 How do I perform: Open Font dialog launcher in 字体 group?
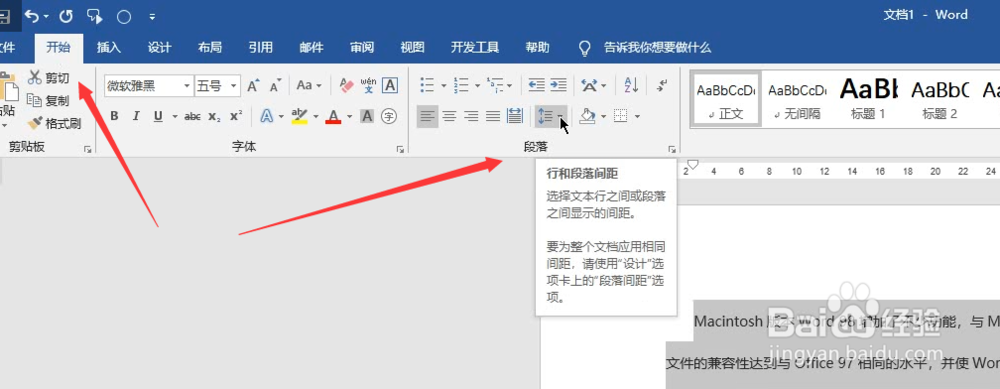[400, 149]
